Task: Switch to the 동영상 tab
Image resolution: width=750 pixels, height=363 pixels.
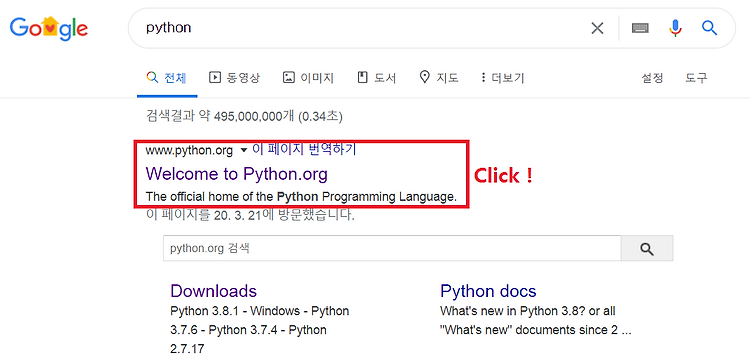Action: point(234,77)
